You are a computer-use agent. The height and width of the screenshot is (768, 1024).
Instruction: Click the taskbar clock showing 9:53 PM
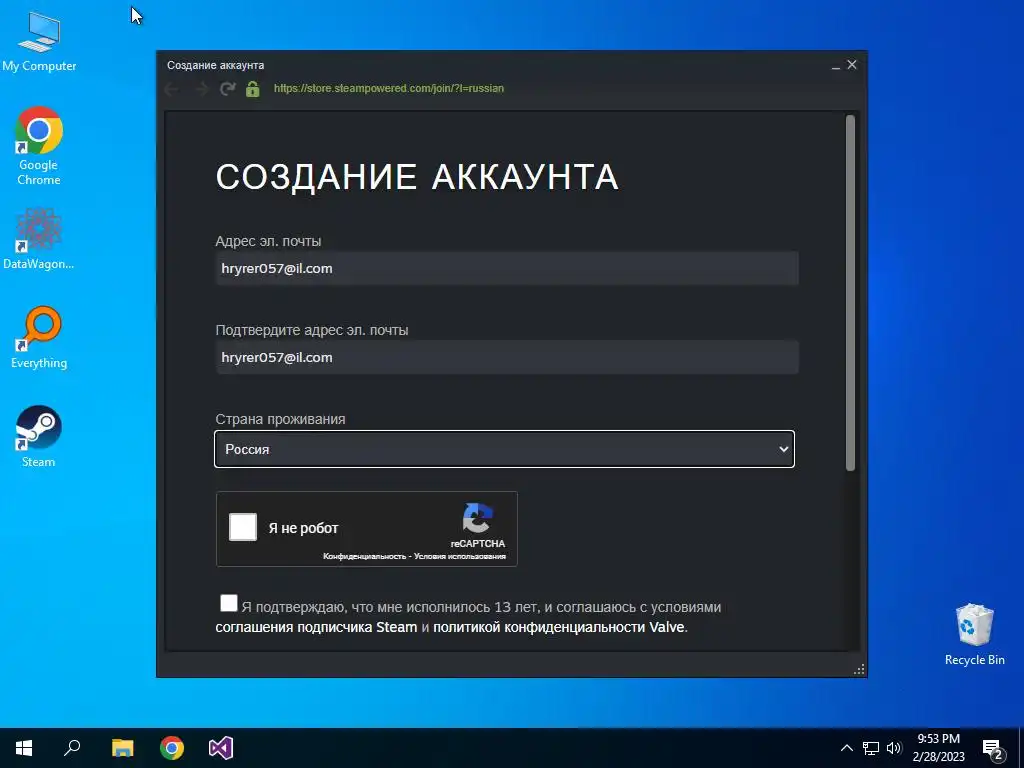pos(938,748)
